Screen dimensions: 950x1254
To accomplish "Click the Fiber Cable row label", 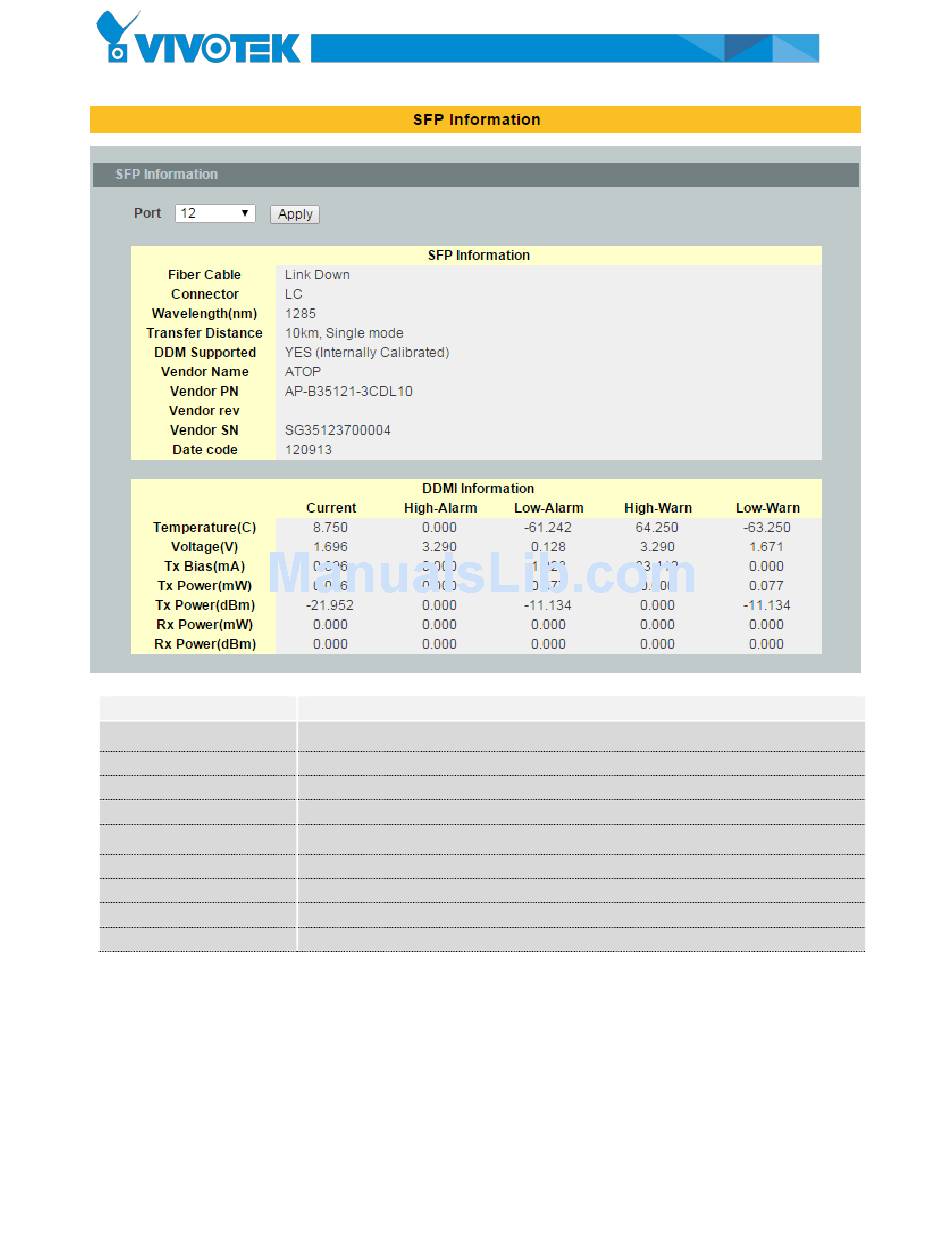I will [204, 275].
